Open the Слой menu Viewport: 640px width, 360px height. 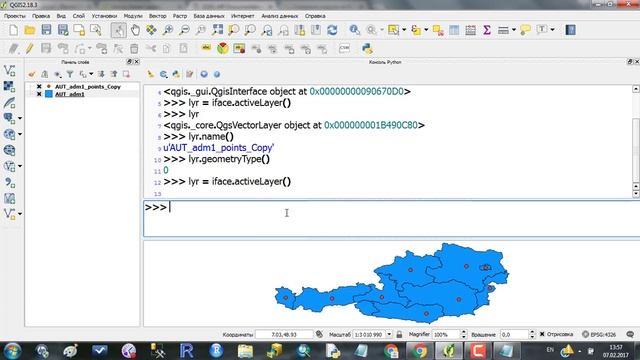point(79,16)
